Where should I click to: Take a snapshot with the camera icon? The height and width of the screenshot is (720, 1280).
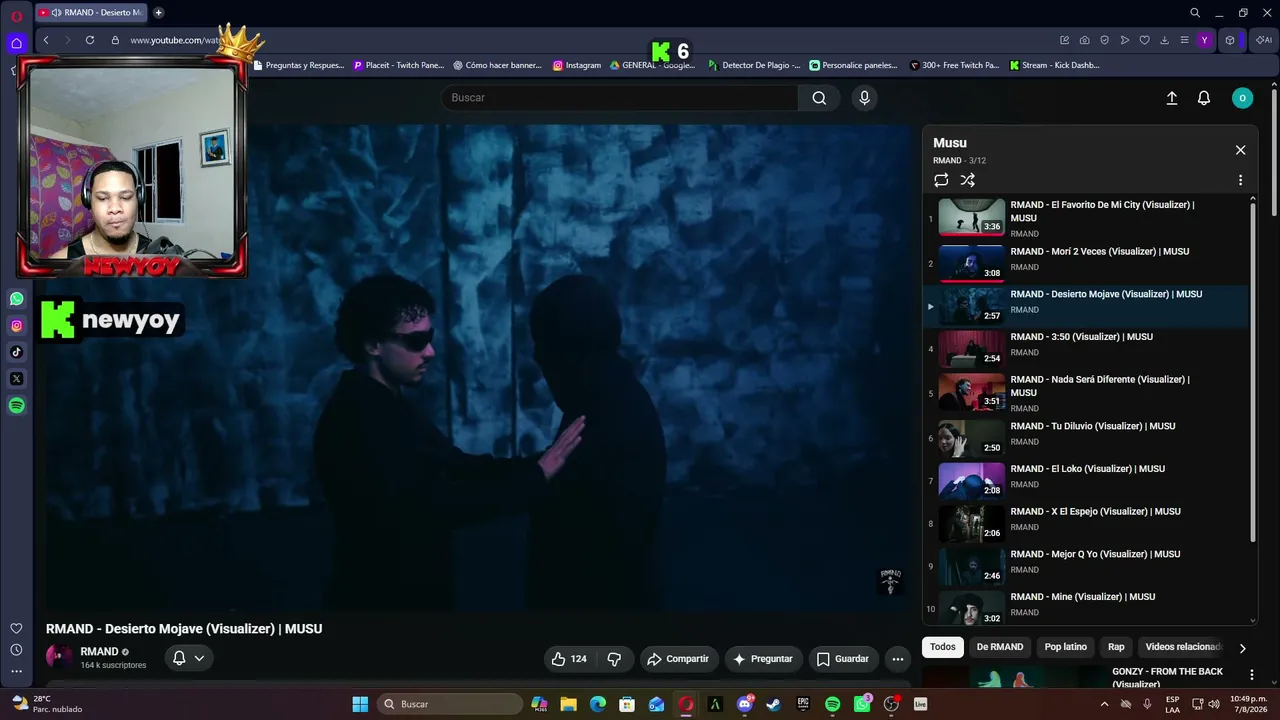pyautogui.click(x=1085, y=40)
